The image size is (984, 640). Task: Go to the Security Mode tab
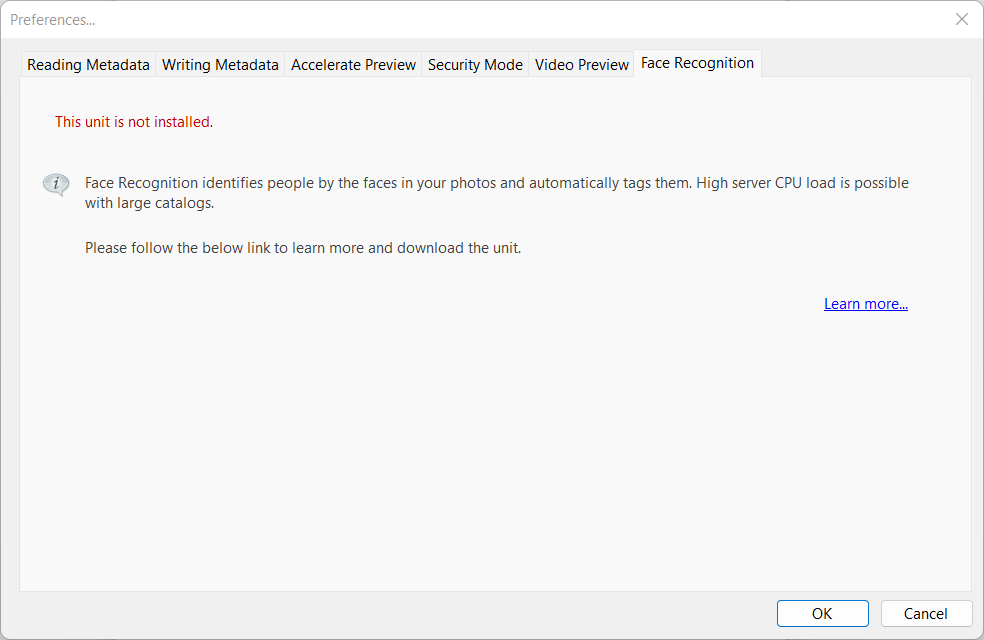tap(475, 65)
